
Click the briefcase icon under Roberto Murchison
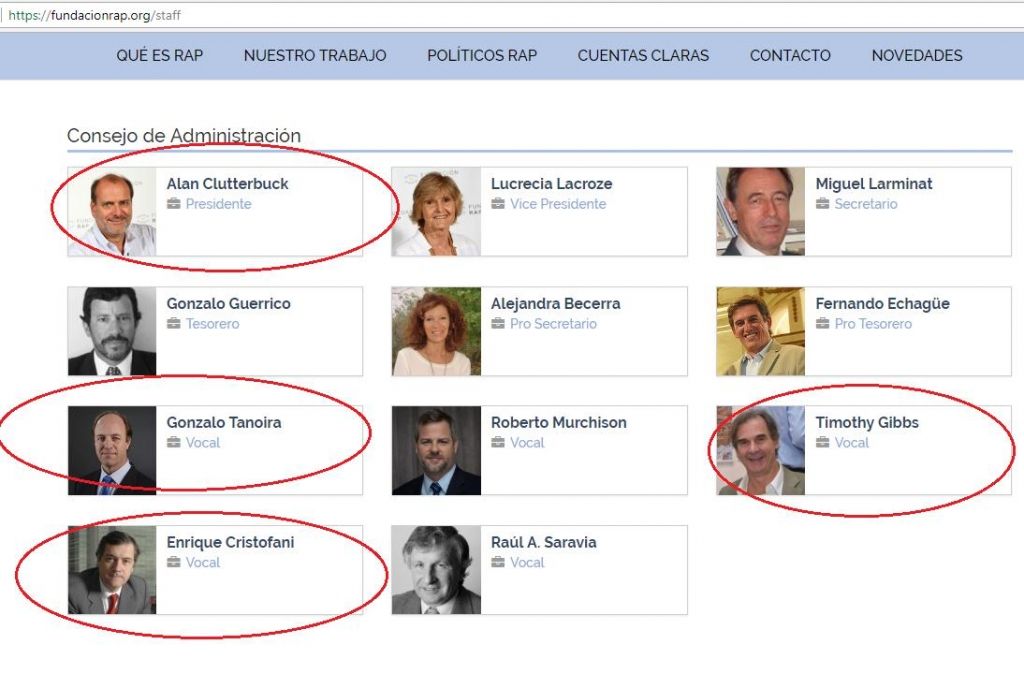(498, 443)
